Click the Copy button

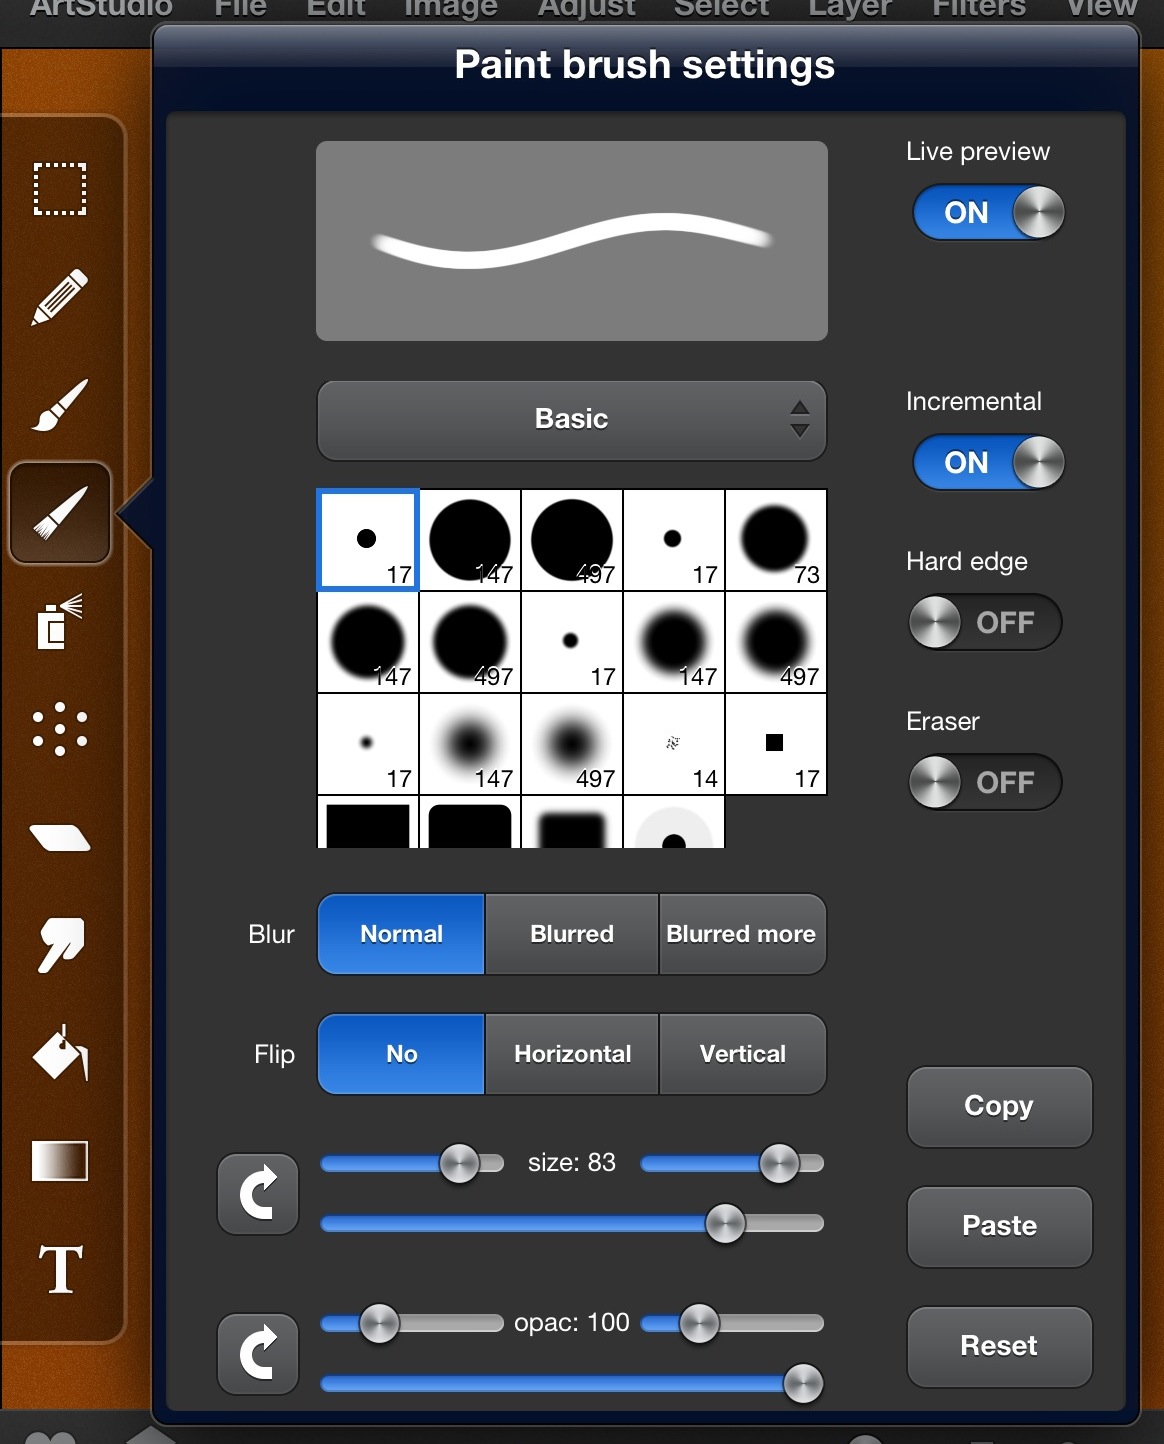pyautogui.click(x=999, y=1106)
